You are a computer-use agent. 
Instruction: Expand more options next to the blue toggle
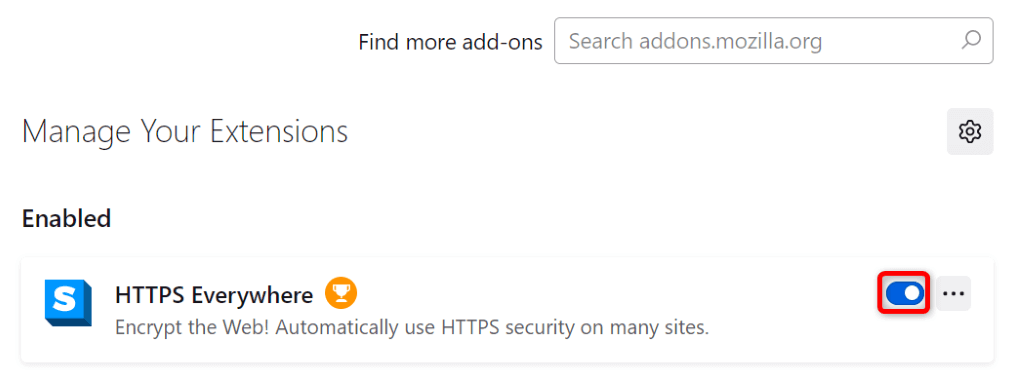point(953,293)
